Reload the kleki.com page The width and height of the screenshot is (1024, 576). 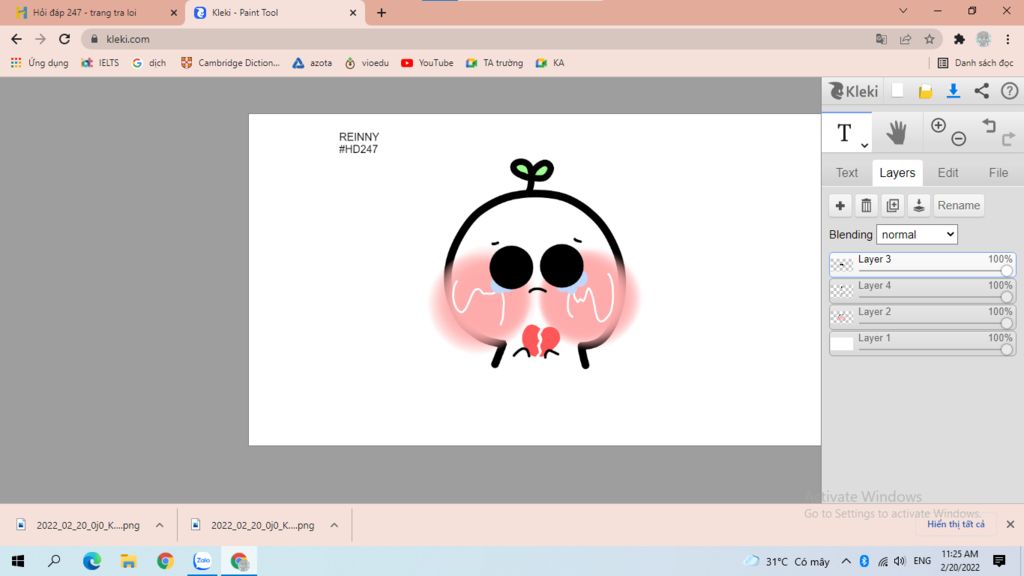[64, 39]
